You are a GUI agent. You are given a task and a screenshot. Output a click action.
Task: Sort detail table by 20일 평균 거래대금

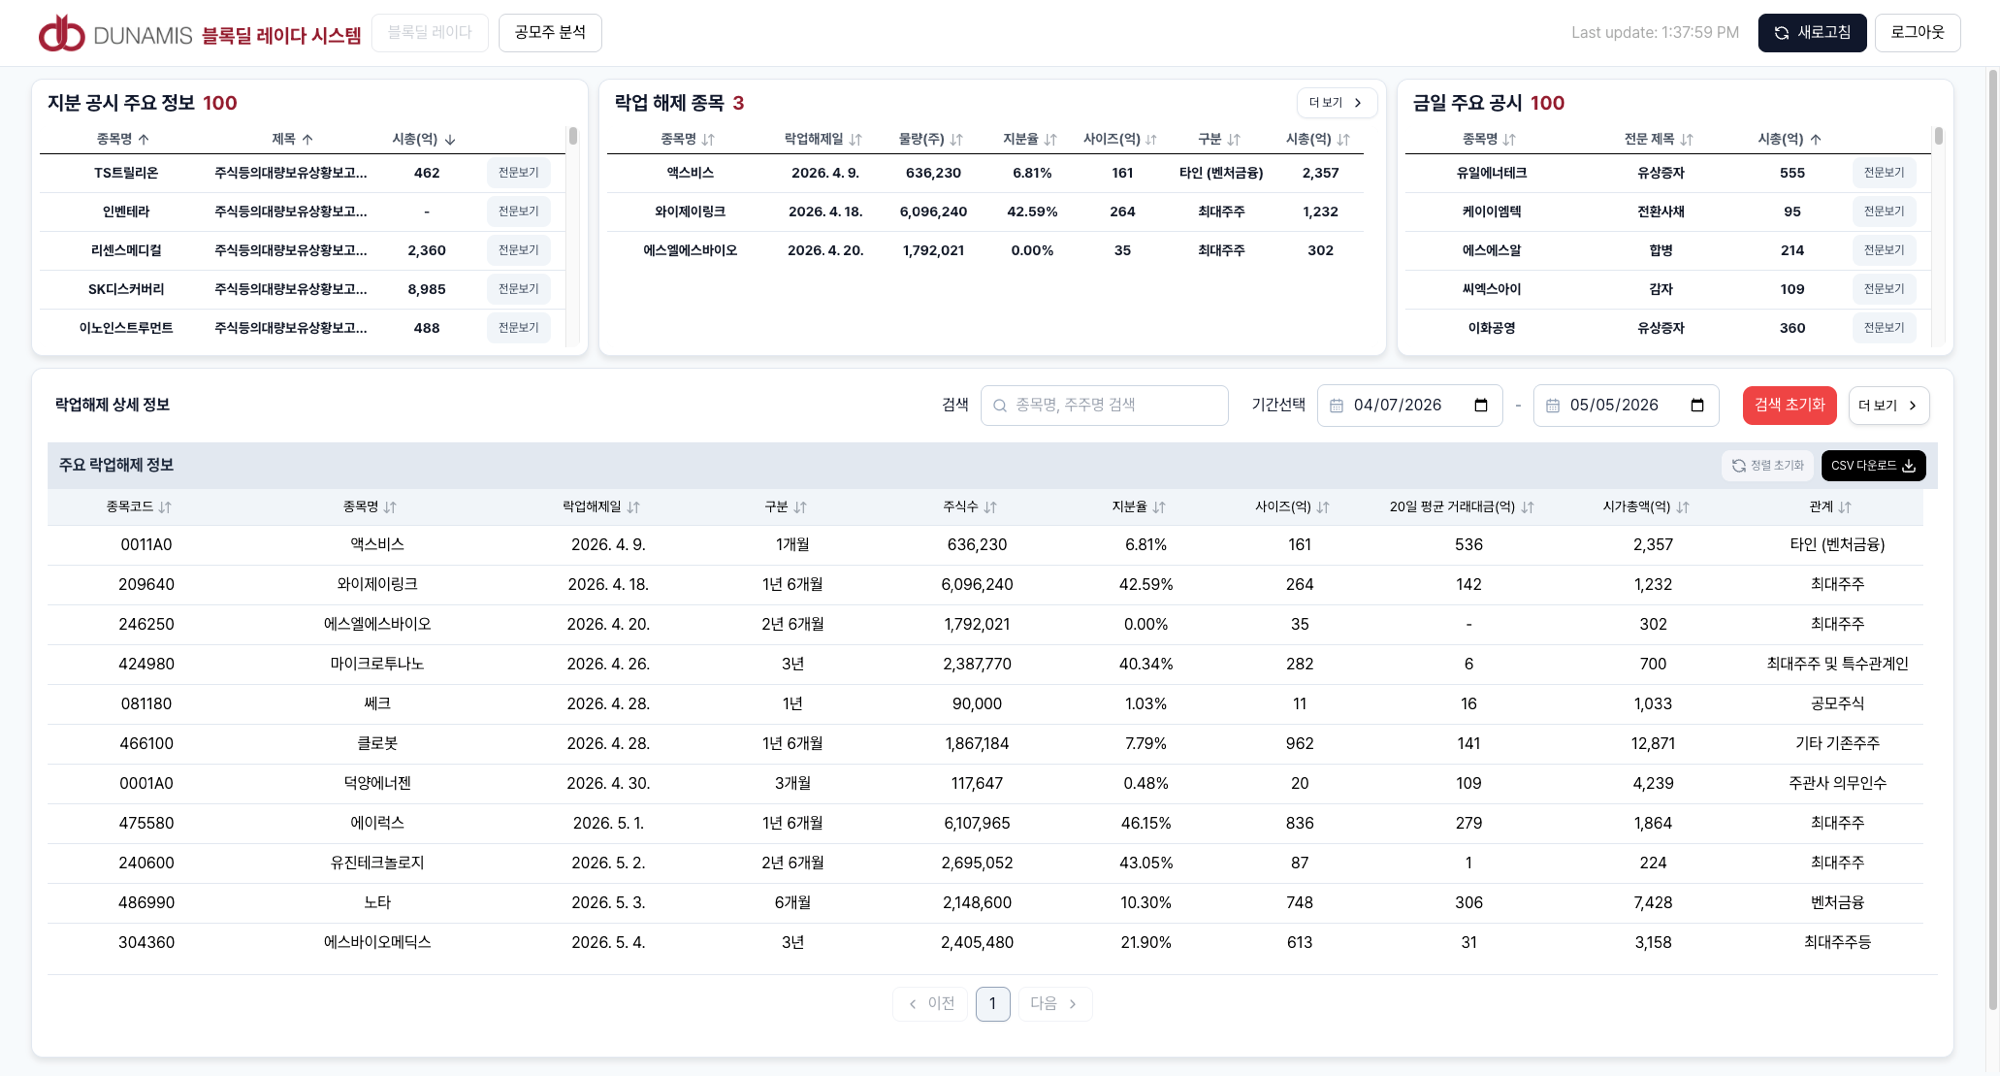1527,507
